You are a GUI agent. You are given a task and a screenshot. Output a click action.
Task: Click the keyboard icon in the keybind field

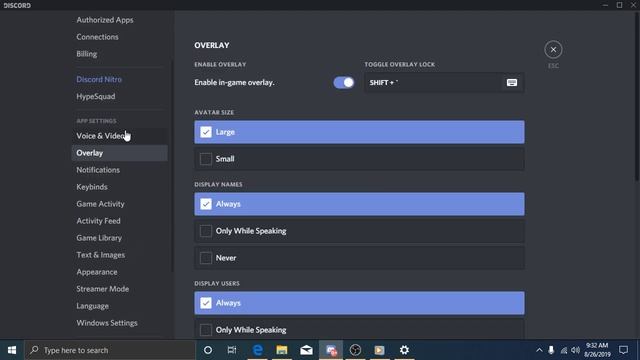click(x=511, y=82)
